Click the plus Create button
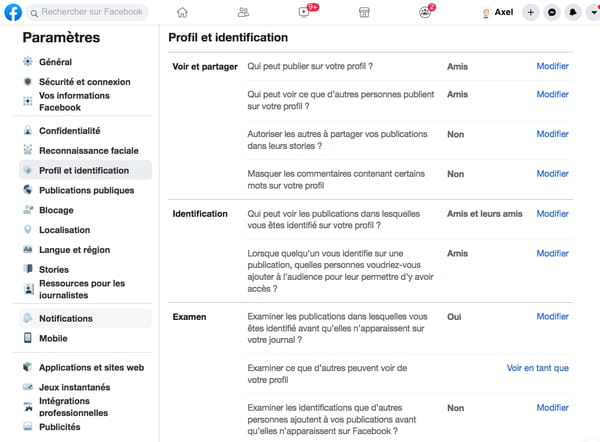This screenshot has height=442, width=600. pyautogui.click(x=531, y=13)
